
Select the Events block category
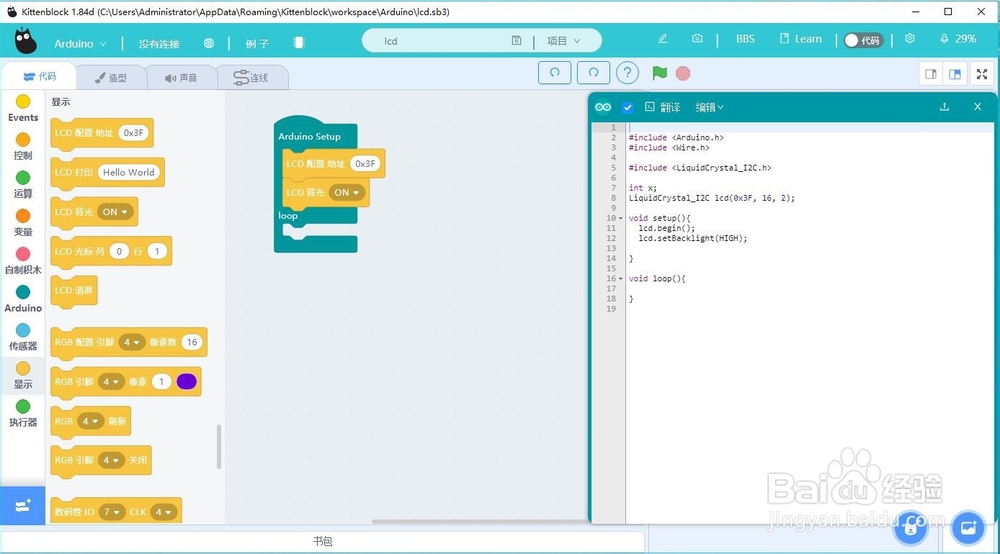[x=23, y=109]
